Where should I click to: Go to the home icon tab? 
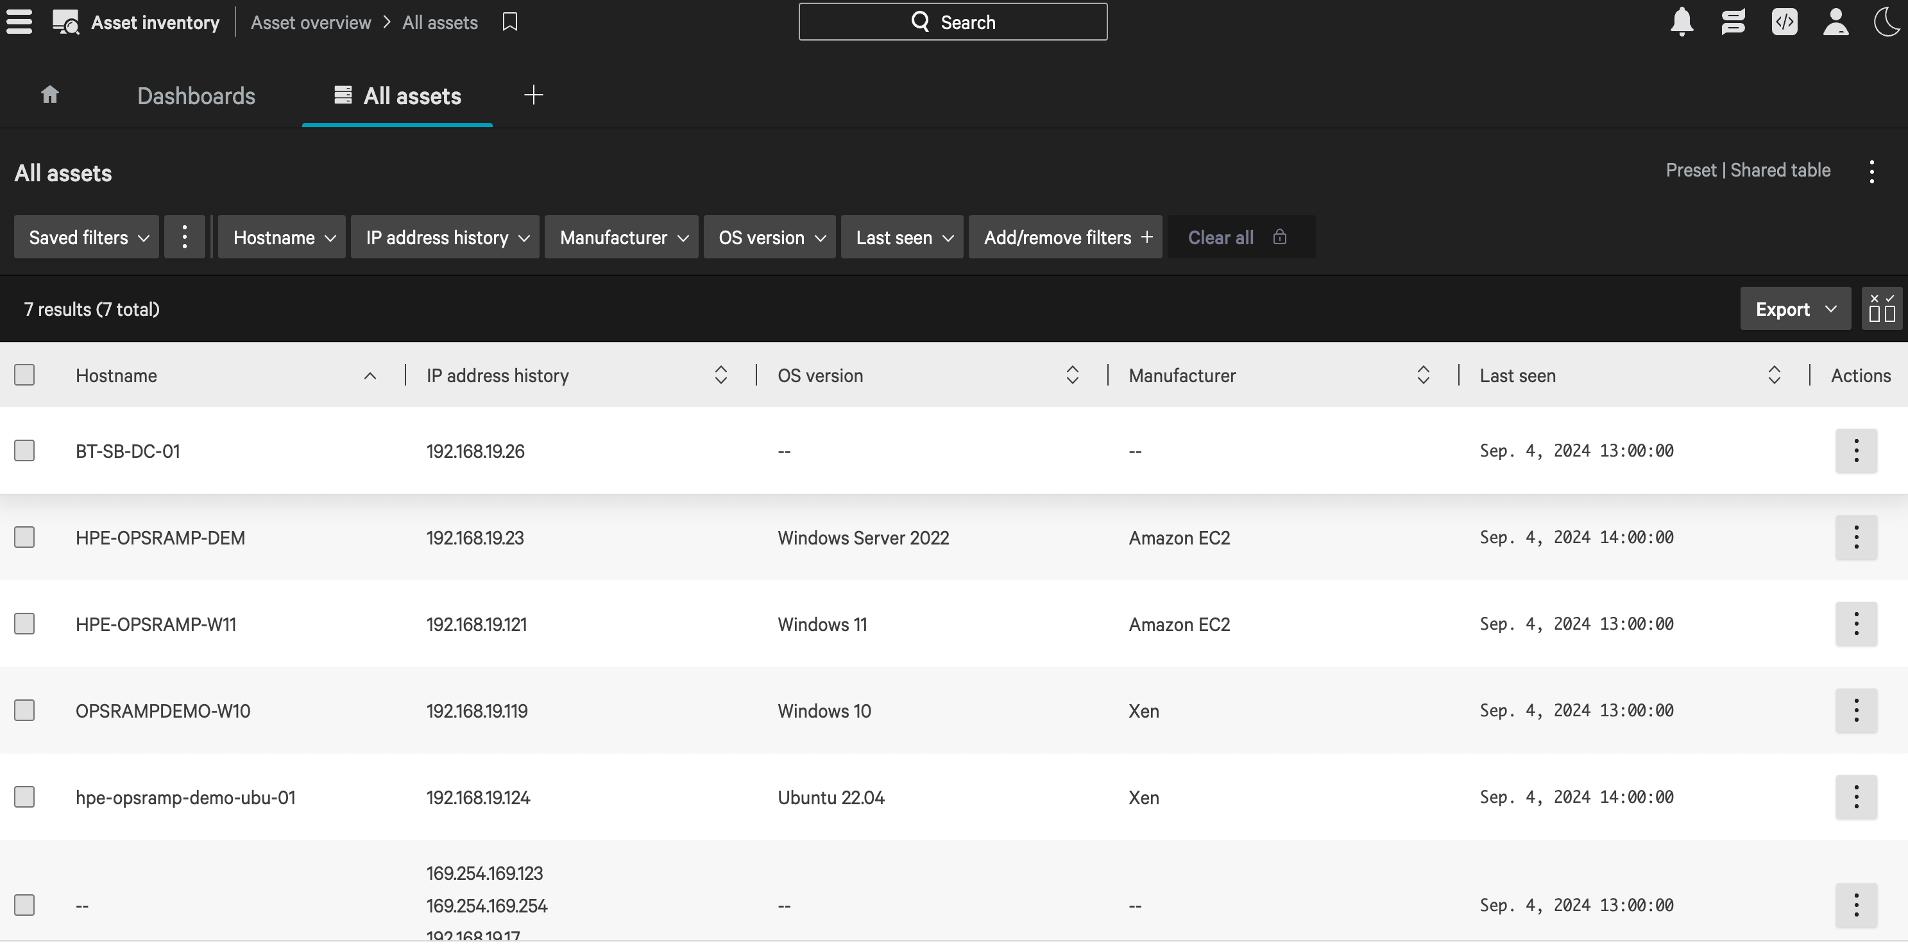[50, 95]
